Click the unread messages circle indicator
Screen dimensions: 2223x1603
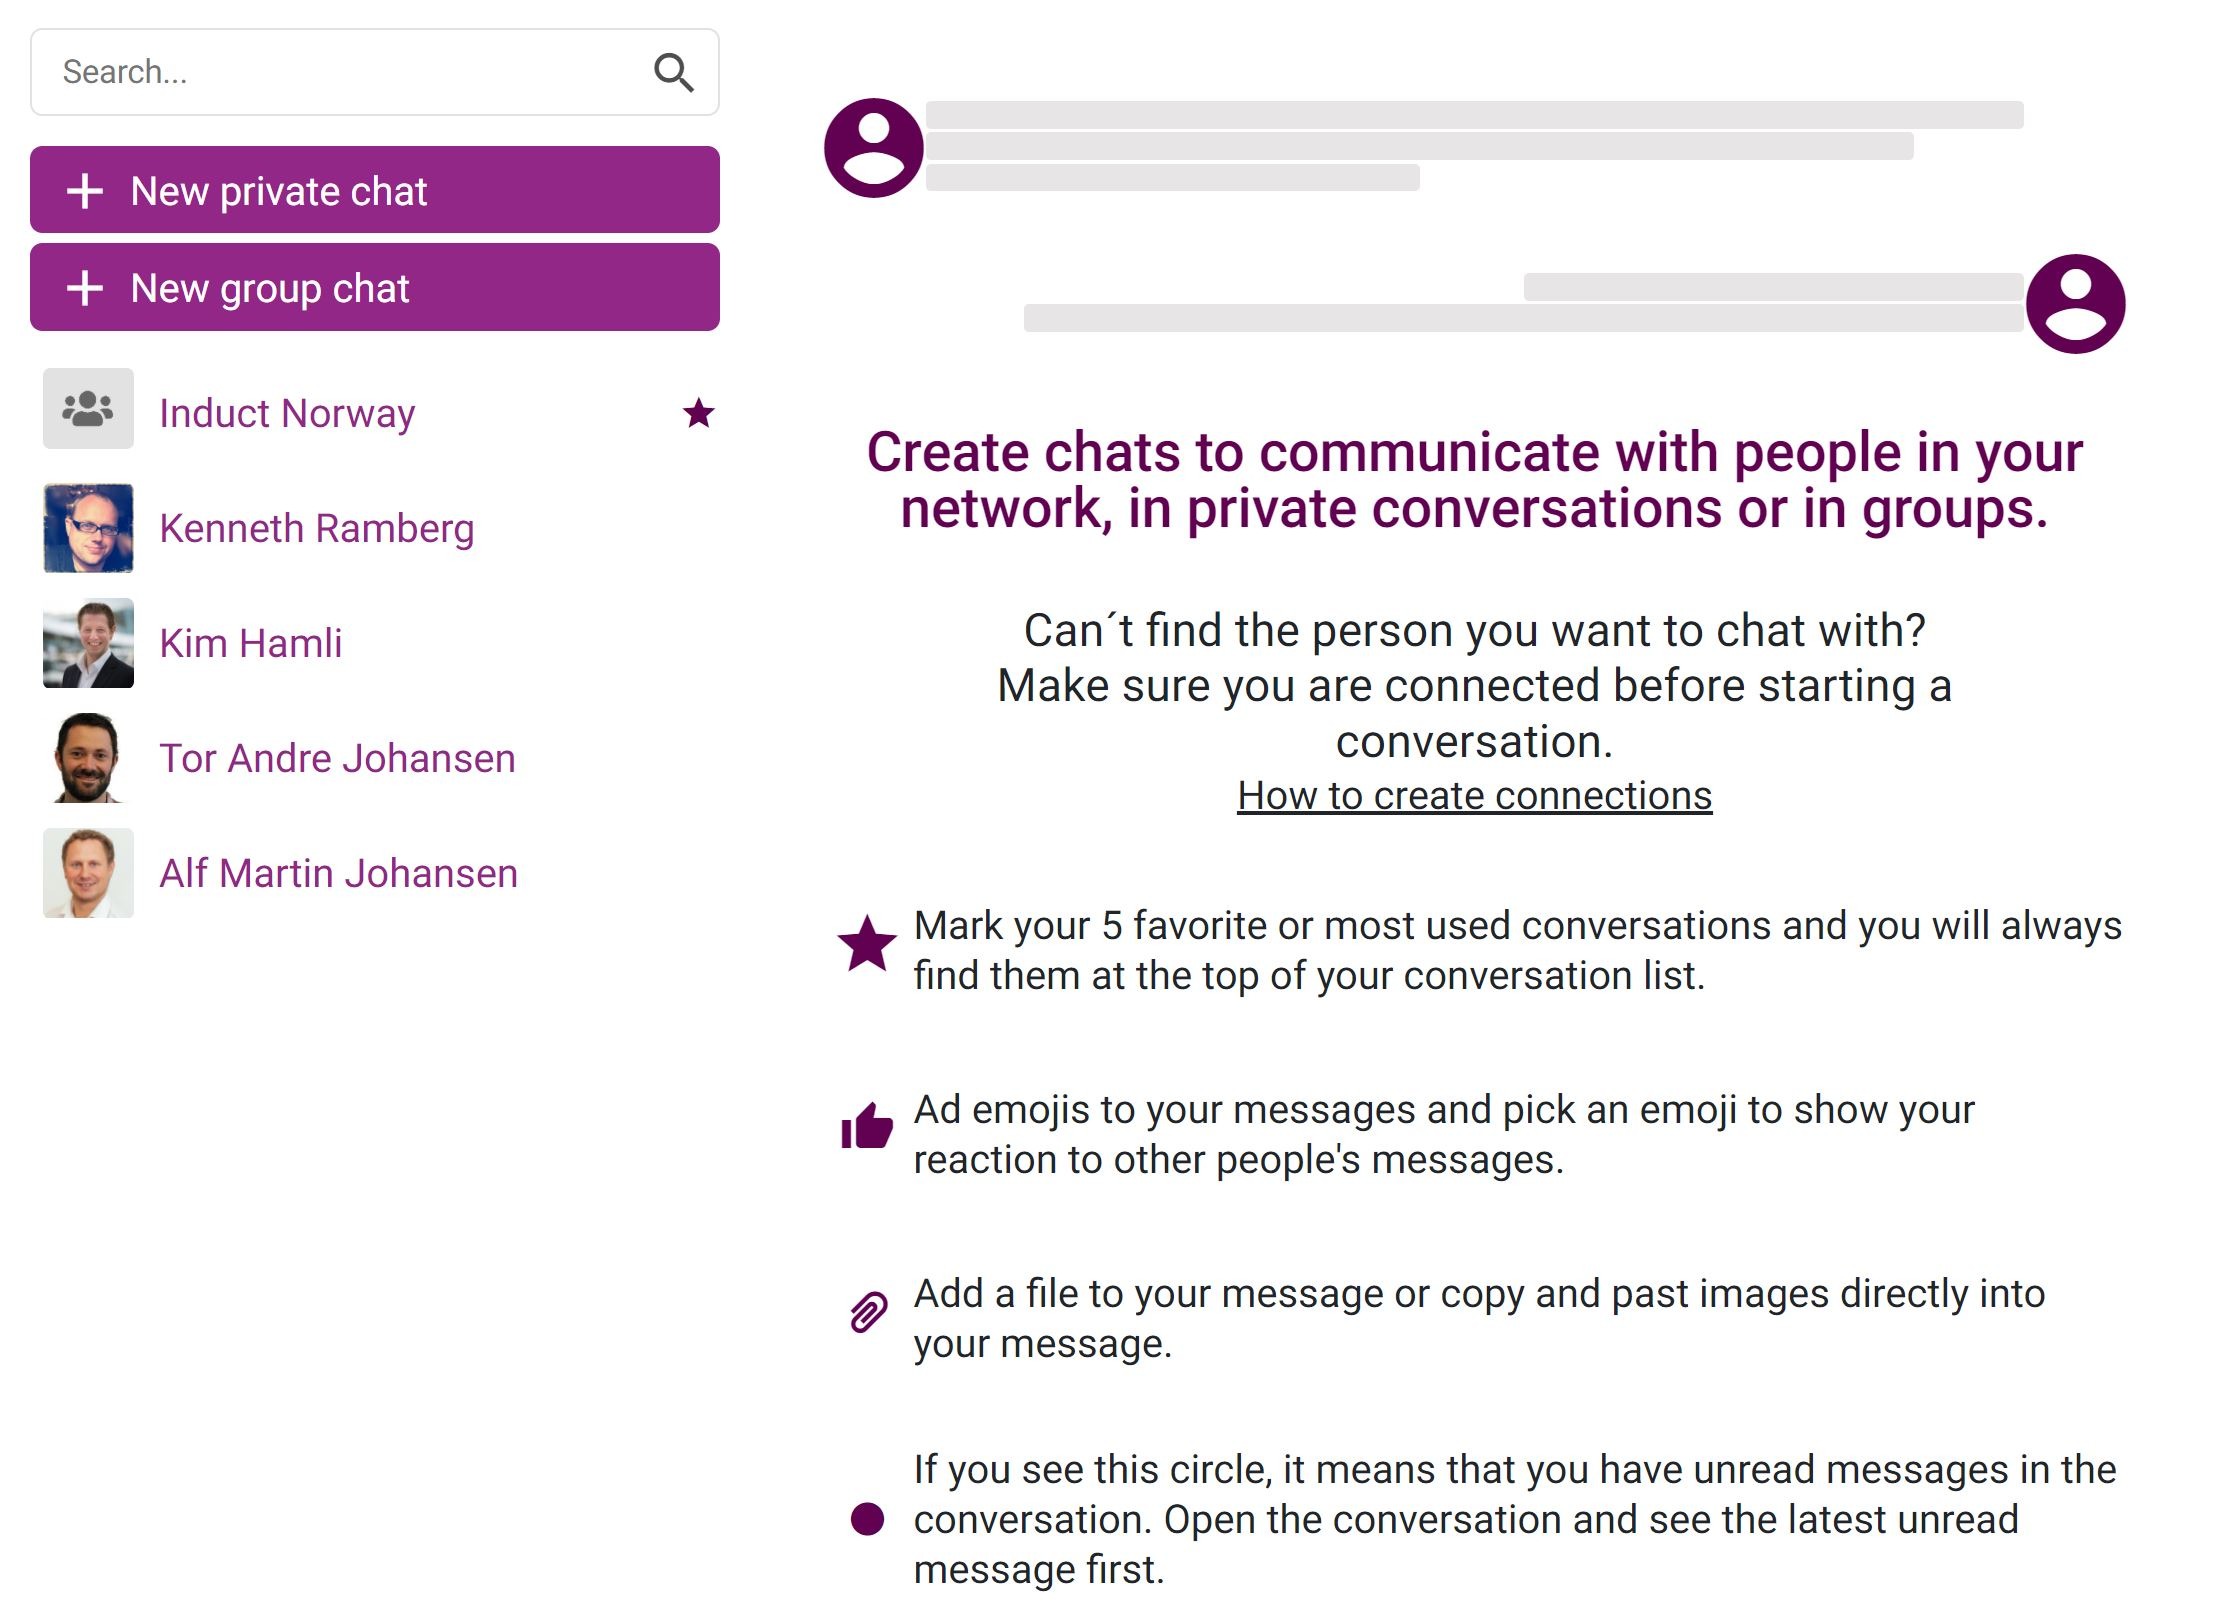[867, 1518]
